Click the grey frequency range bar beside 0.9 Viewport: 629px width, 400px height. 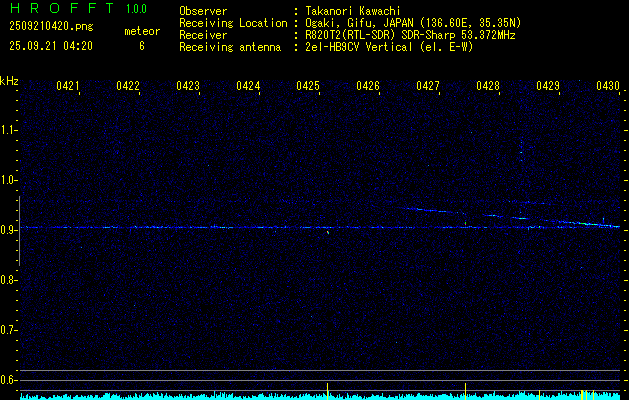(19, 231)
